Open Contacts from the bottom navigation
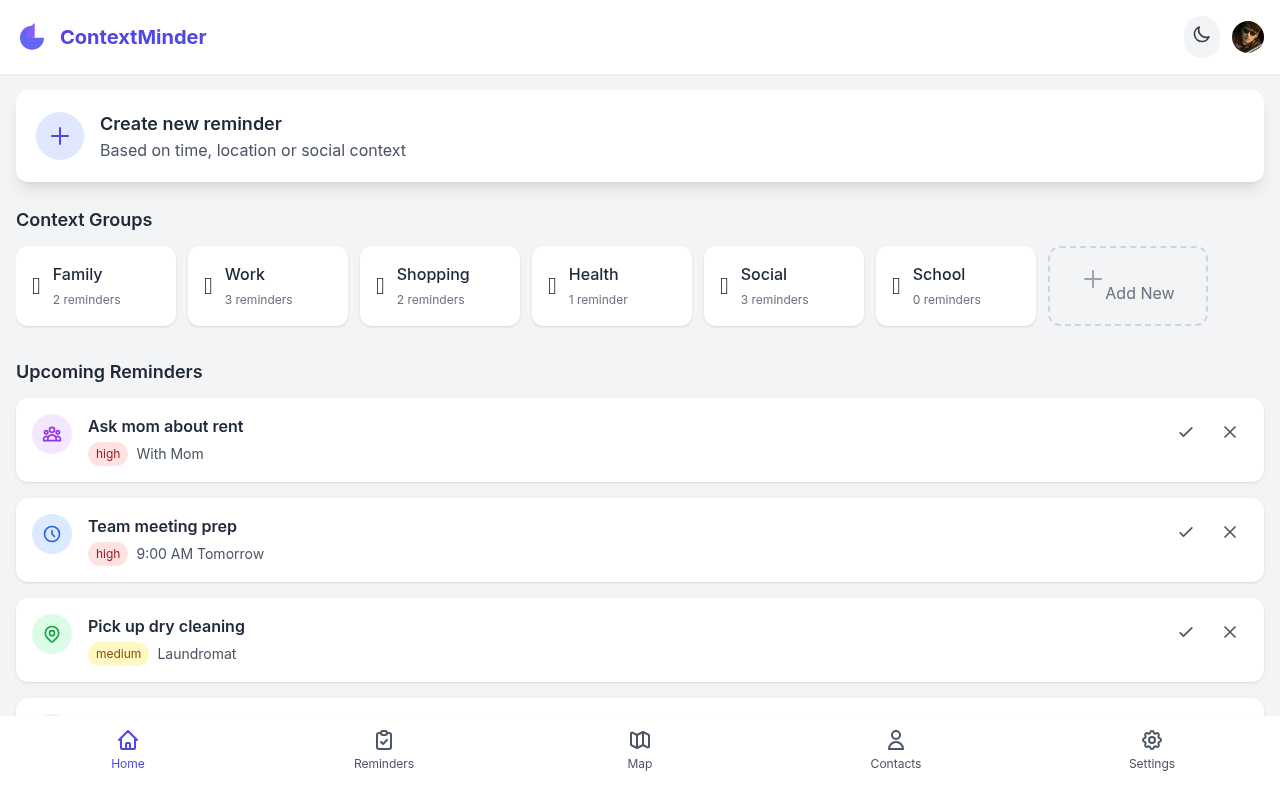This screenshot has width=1280, height=800. point(896,749)
